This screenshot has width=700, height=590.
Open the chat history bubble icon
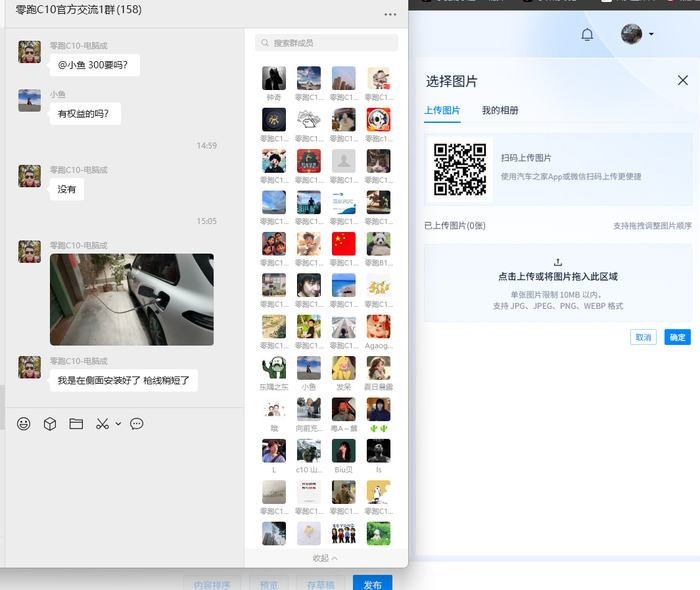point(137,424)
